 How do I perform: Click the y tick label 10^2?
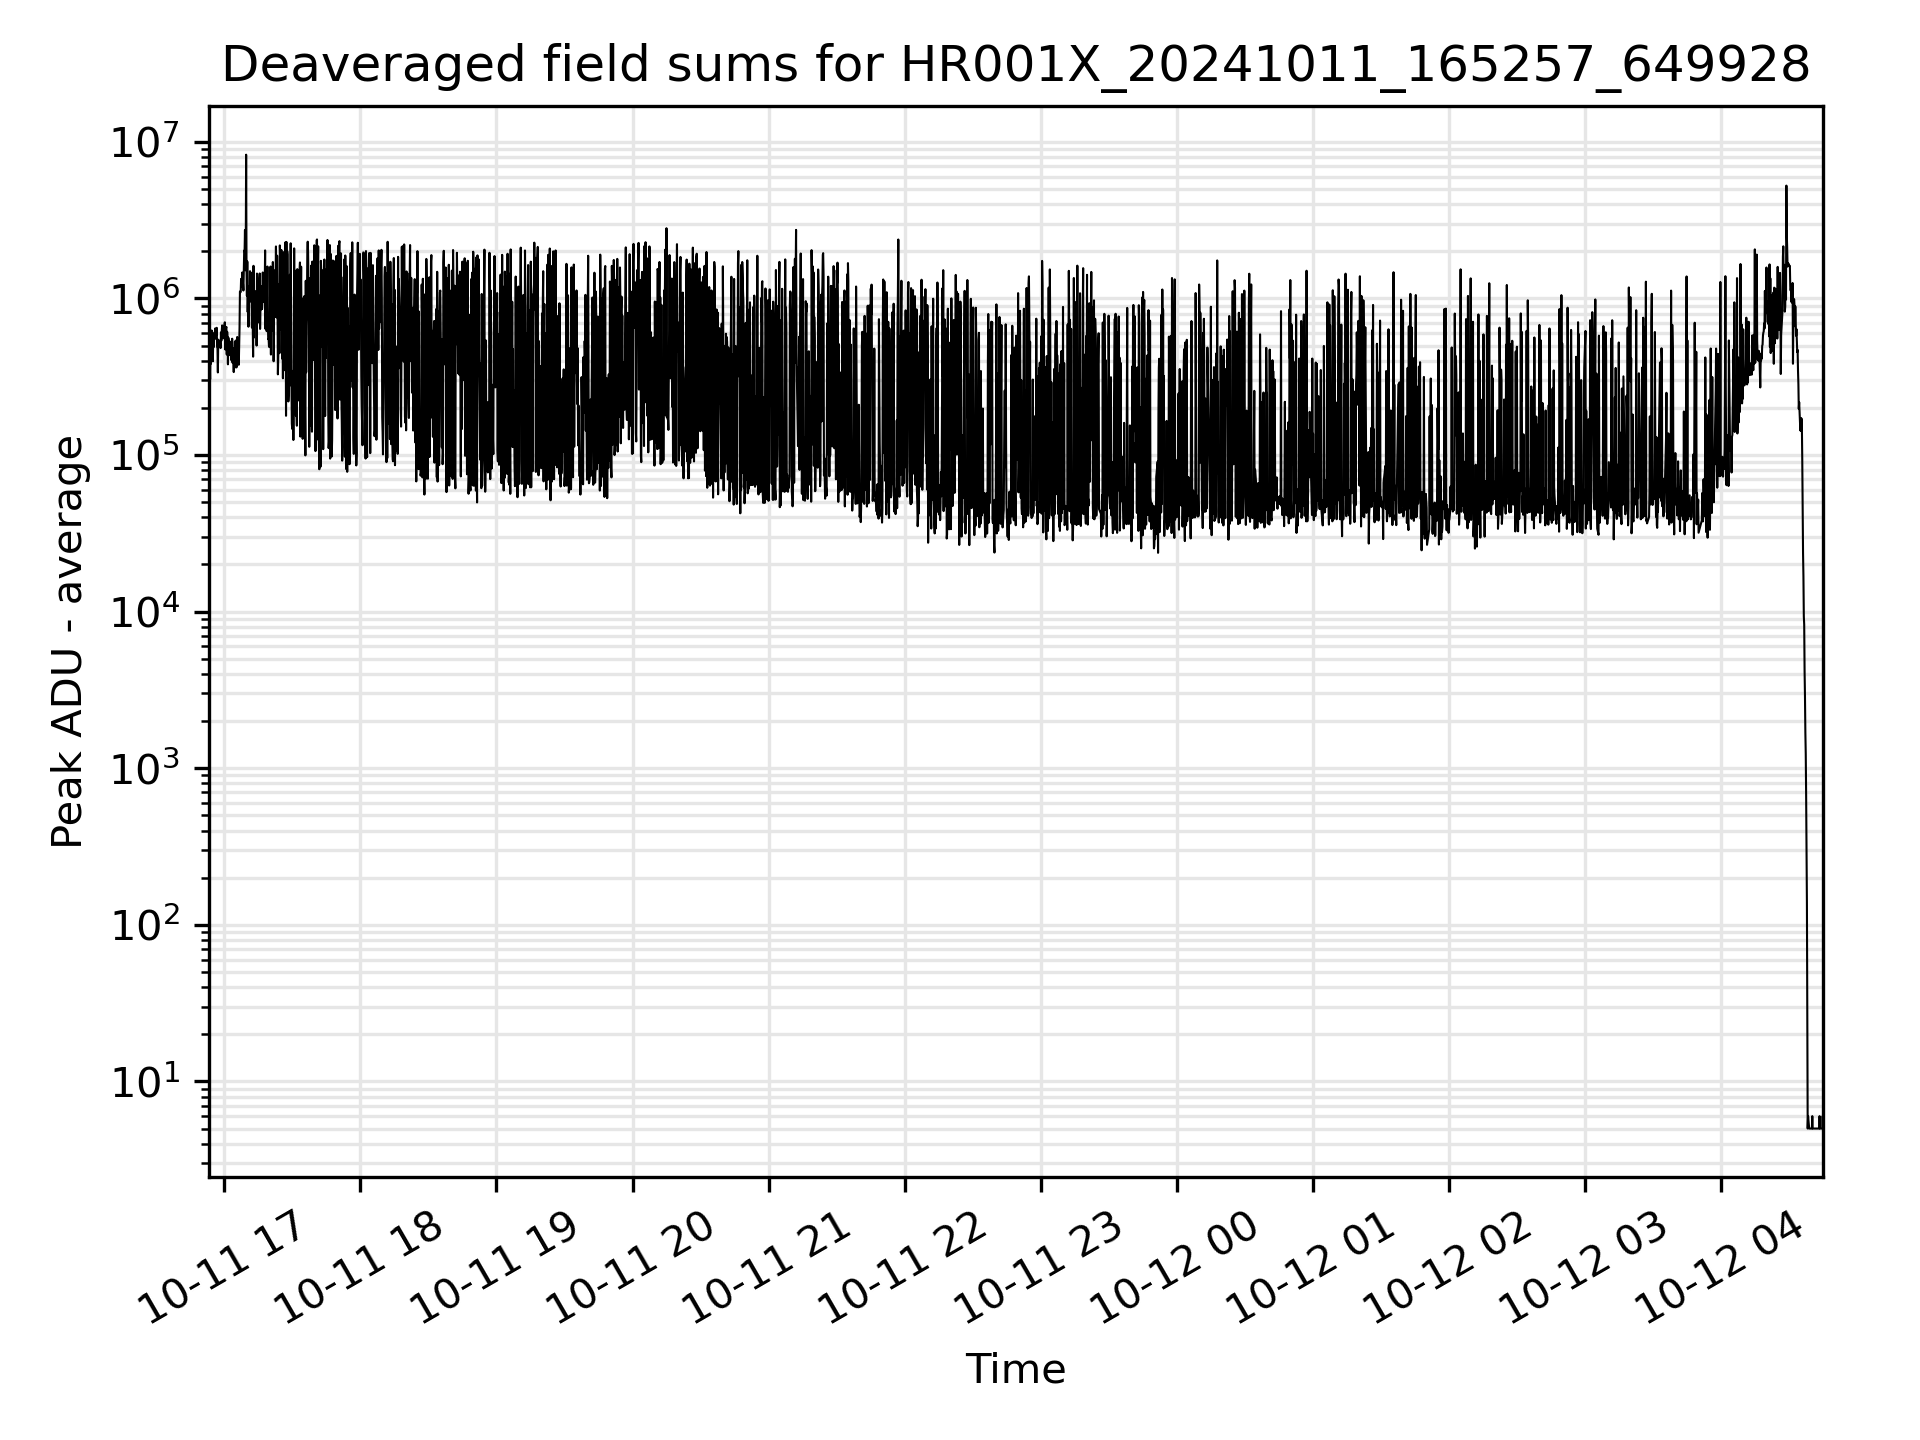[147, 925]
